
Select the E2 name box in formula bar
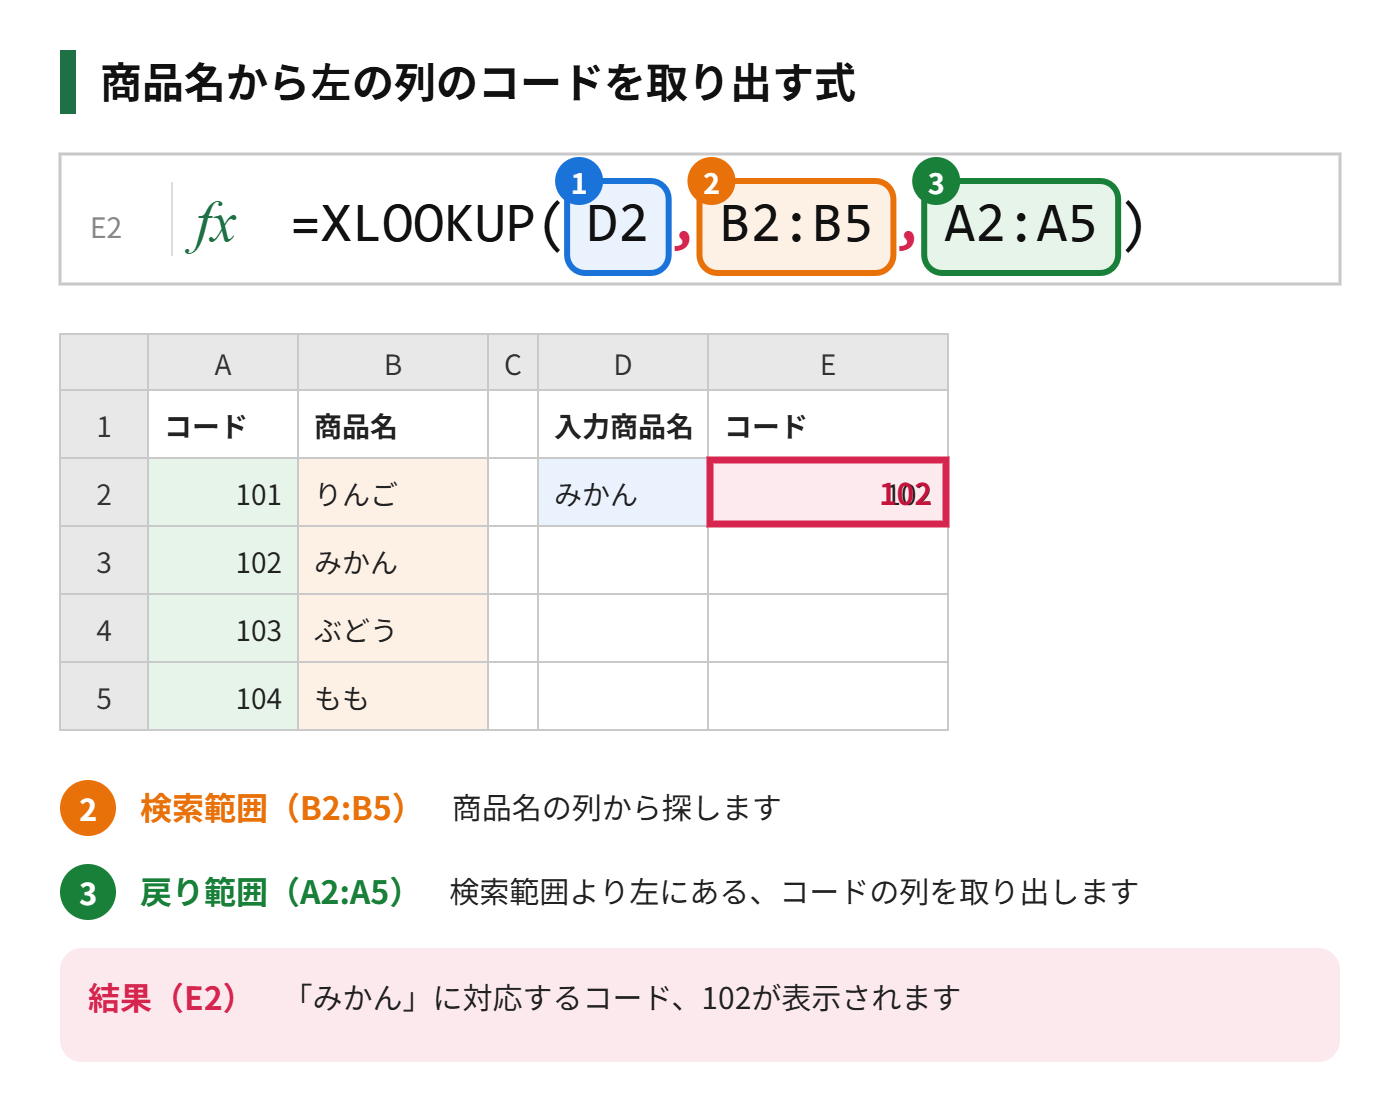tap(106, 229)
